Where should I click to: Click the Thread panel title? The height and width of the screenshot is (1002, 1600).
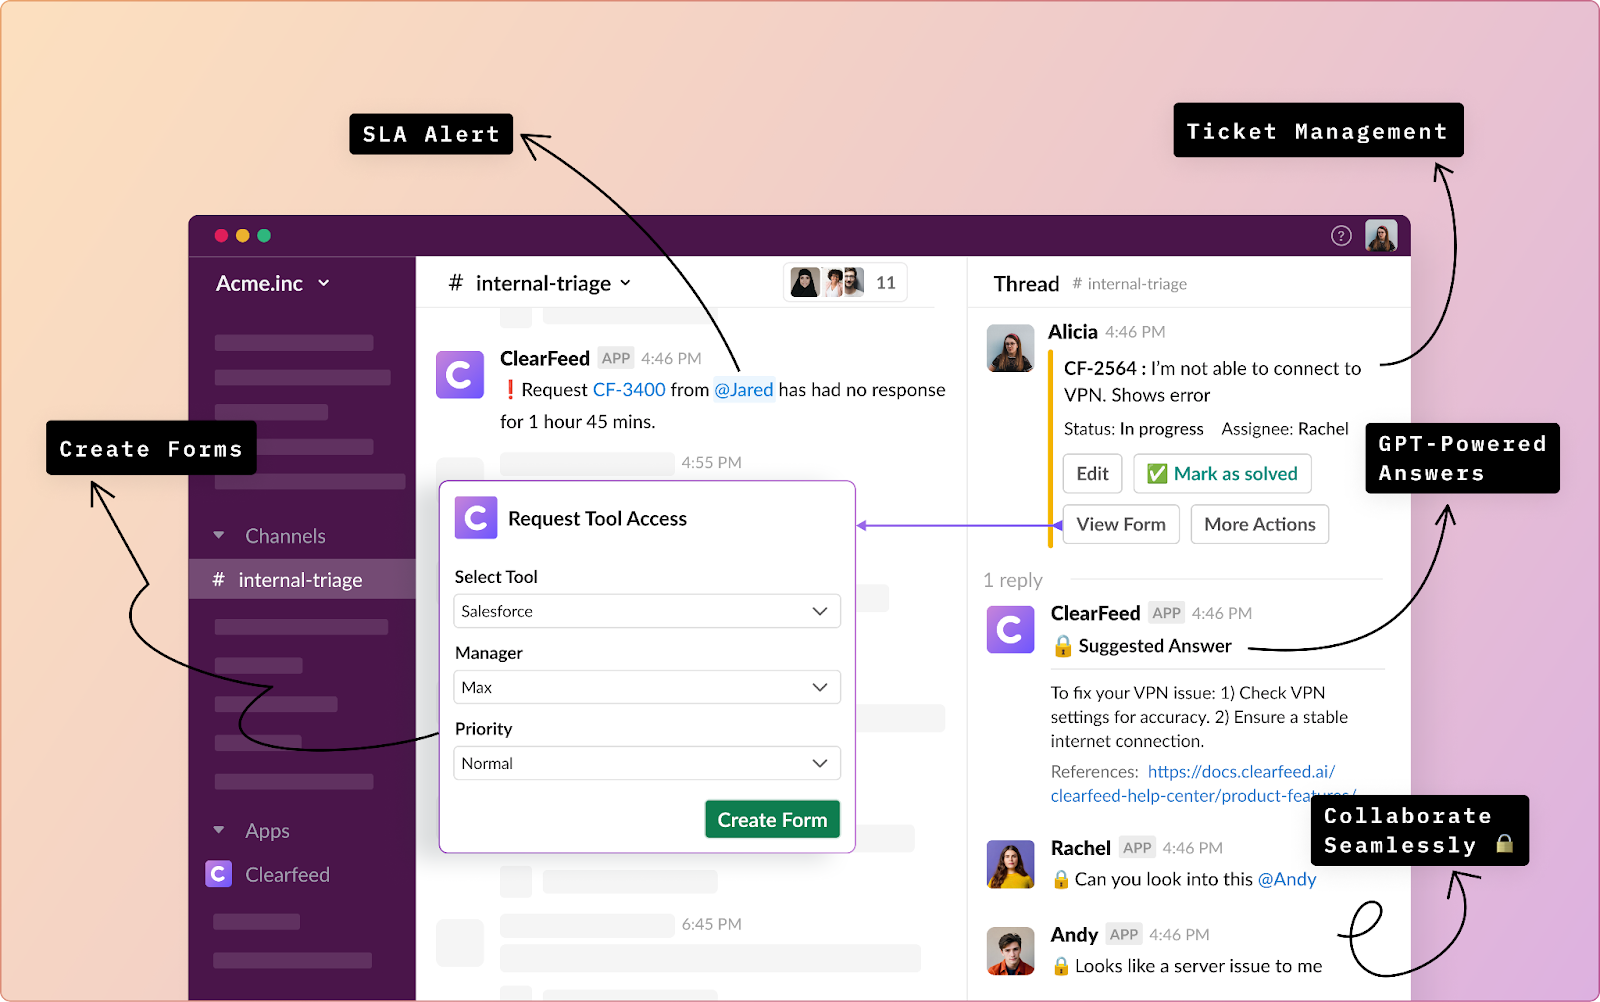point(1026,284)
